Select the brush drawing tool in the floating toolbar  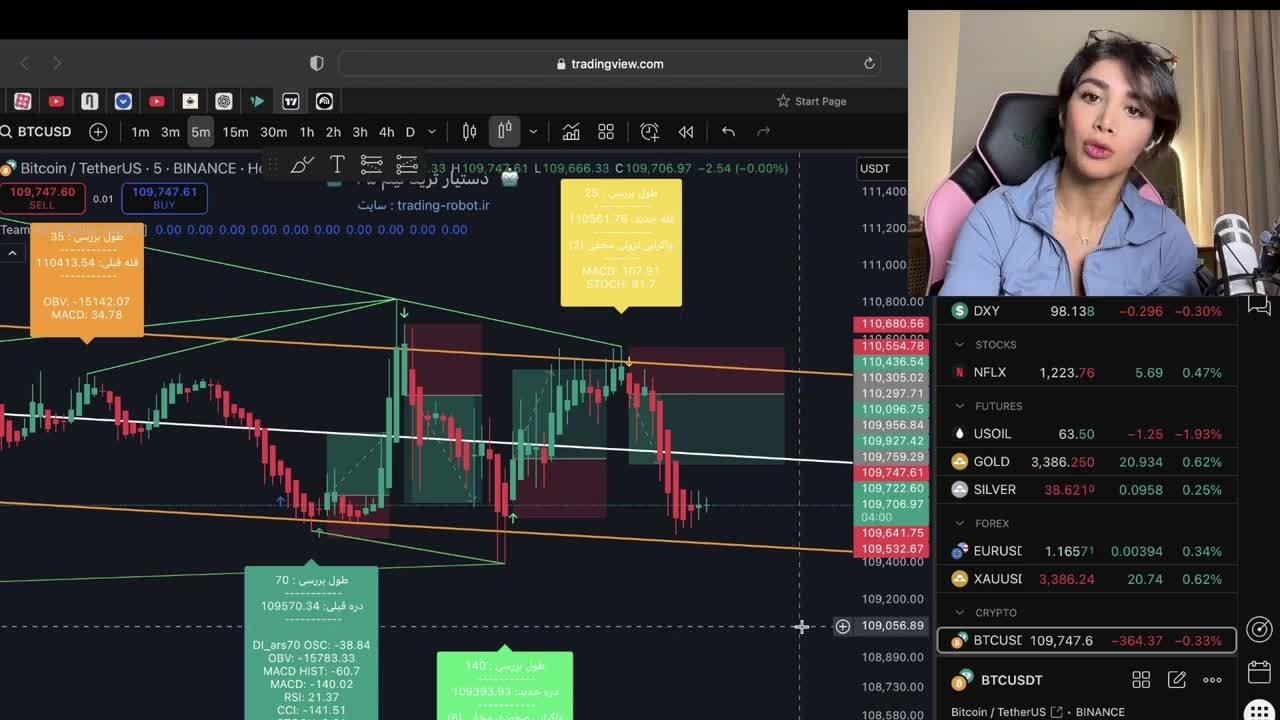[302, 165]
